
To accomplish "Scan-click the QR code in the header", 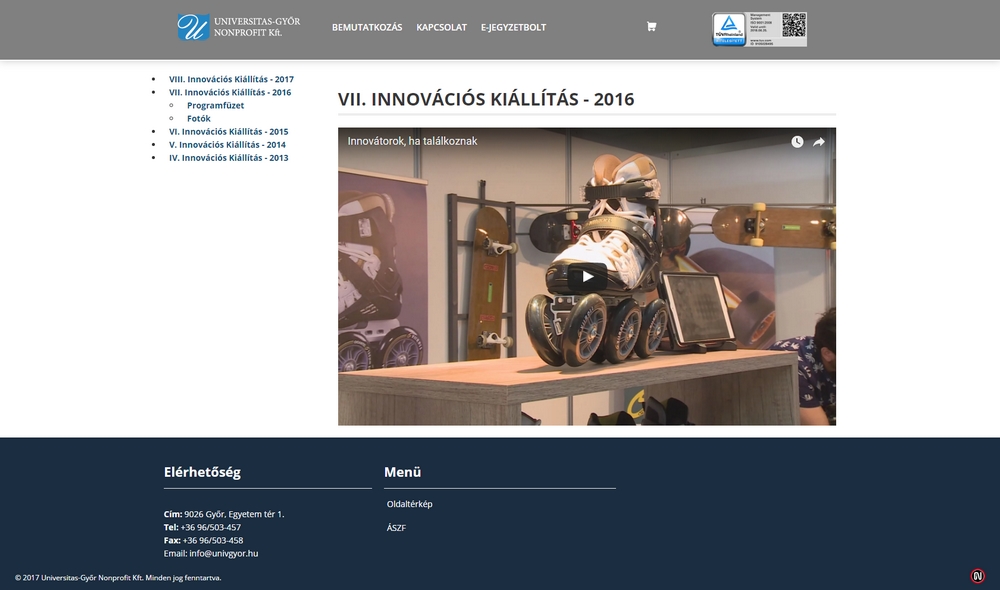I will tap(793, 24).
